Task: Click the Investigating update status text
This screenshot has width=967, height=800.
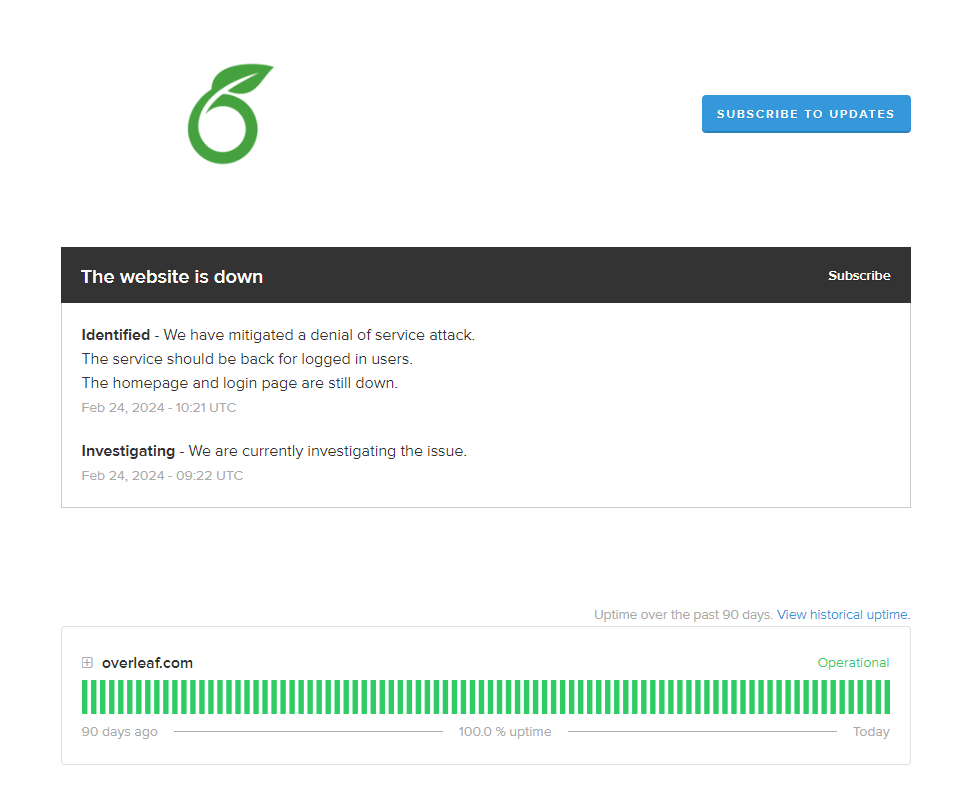Action: click(128, 451)
